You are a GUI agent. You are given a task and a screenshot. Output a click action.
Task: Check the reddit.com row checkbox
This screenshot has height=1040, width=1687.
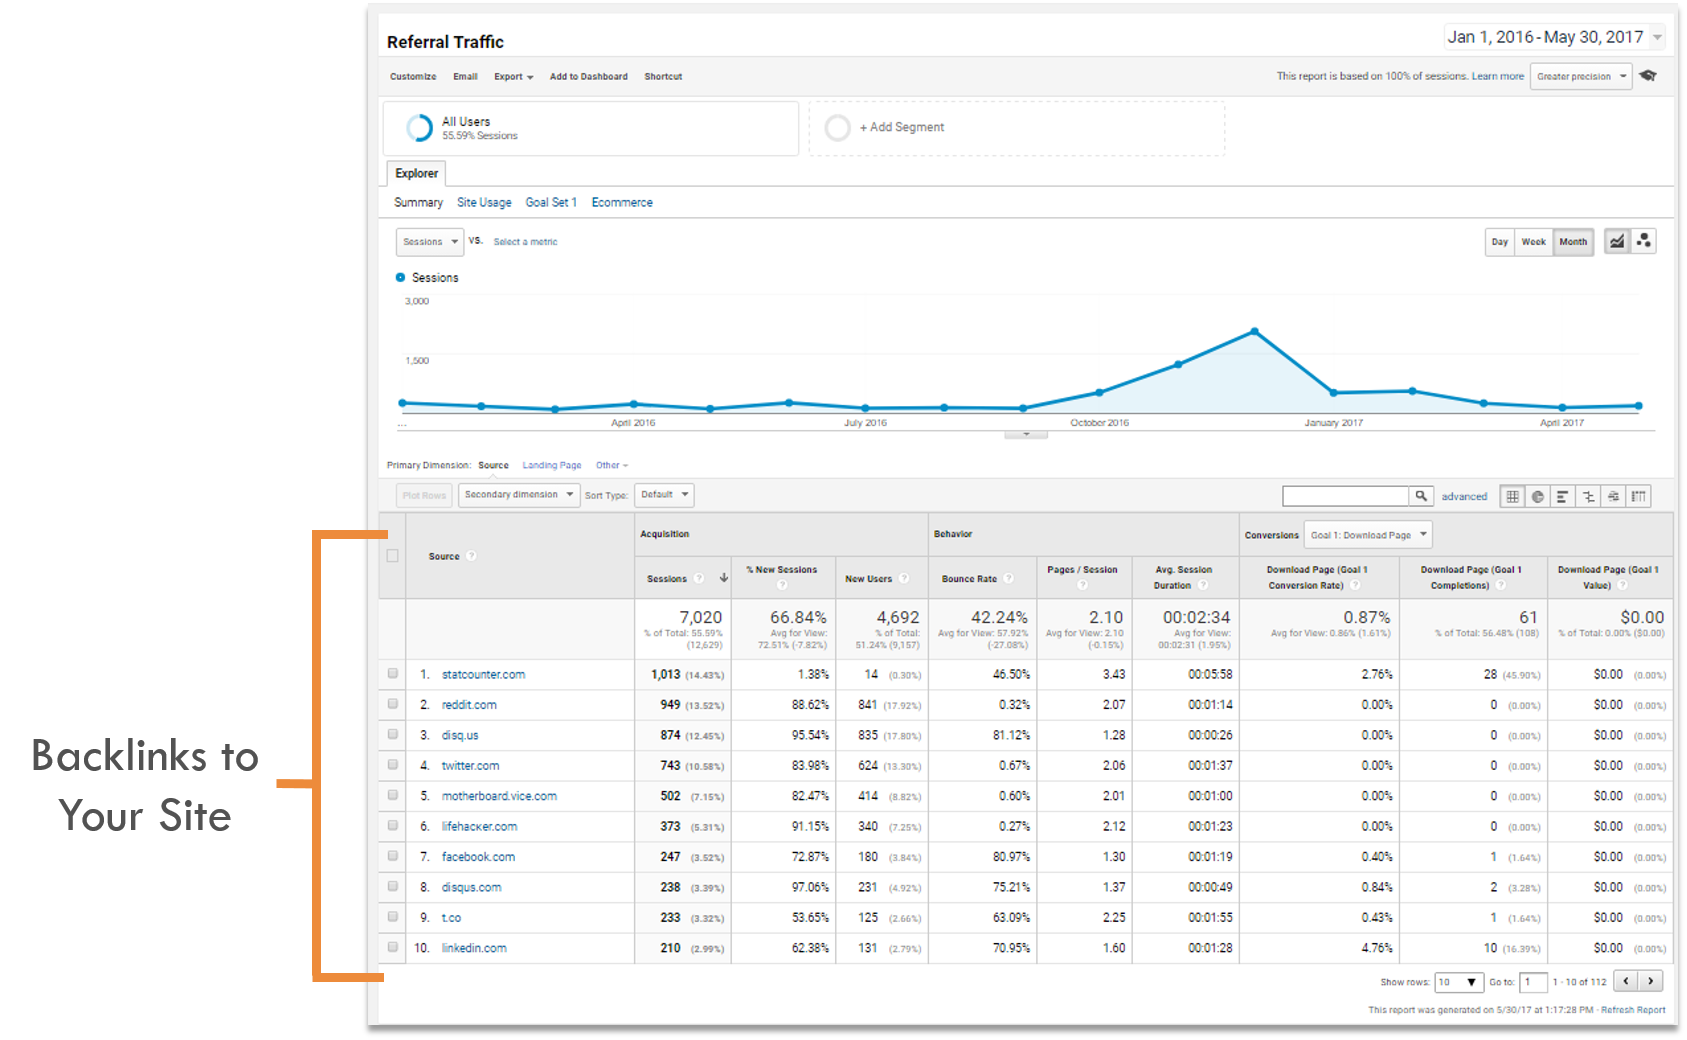pos(393,704)
